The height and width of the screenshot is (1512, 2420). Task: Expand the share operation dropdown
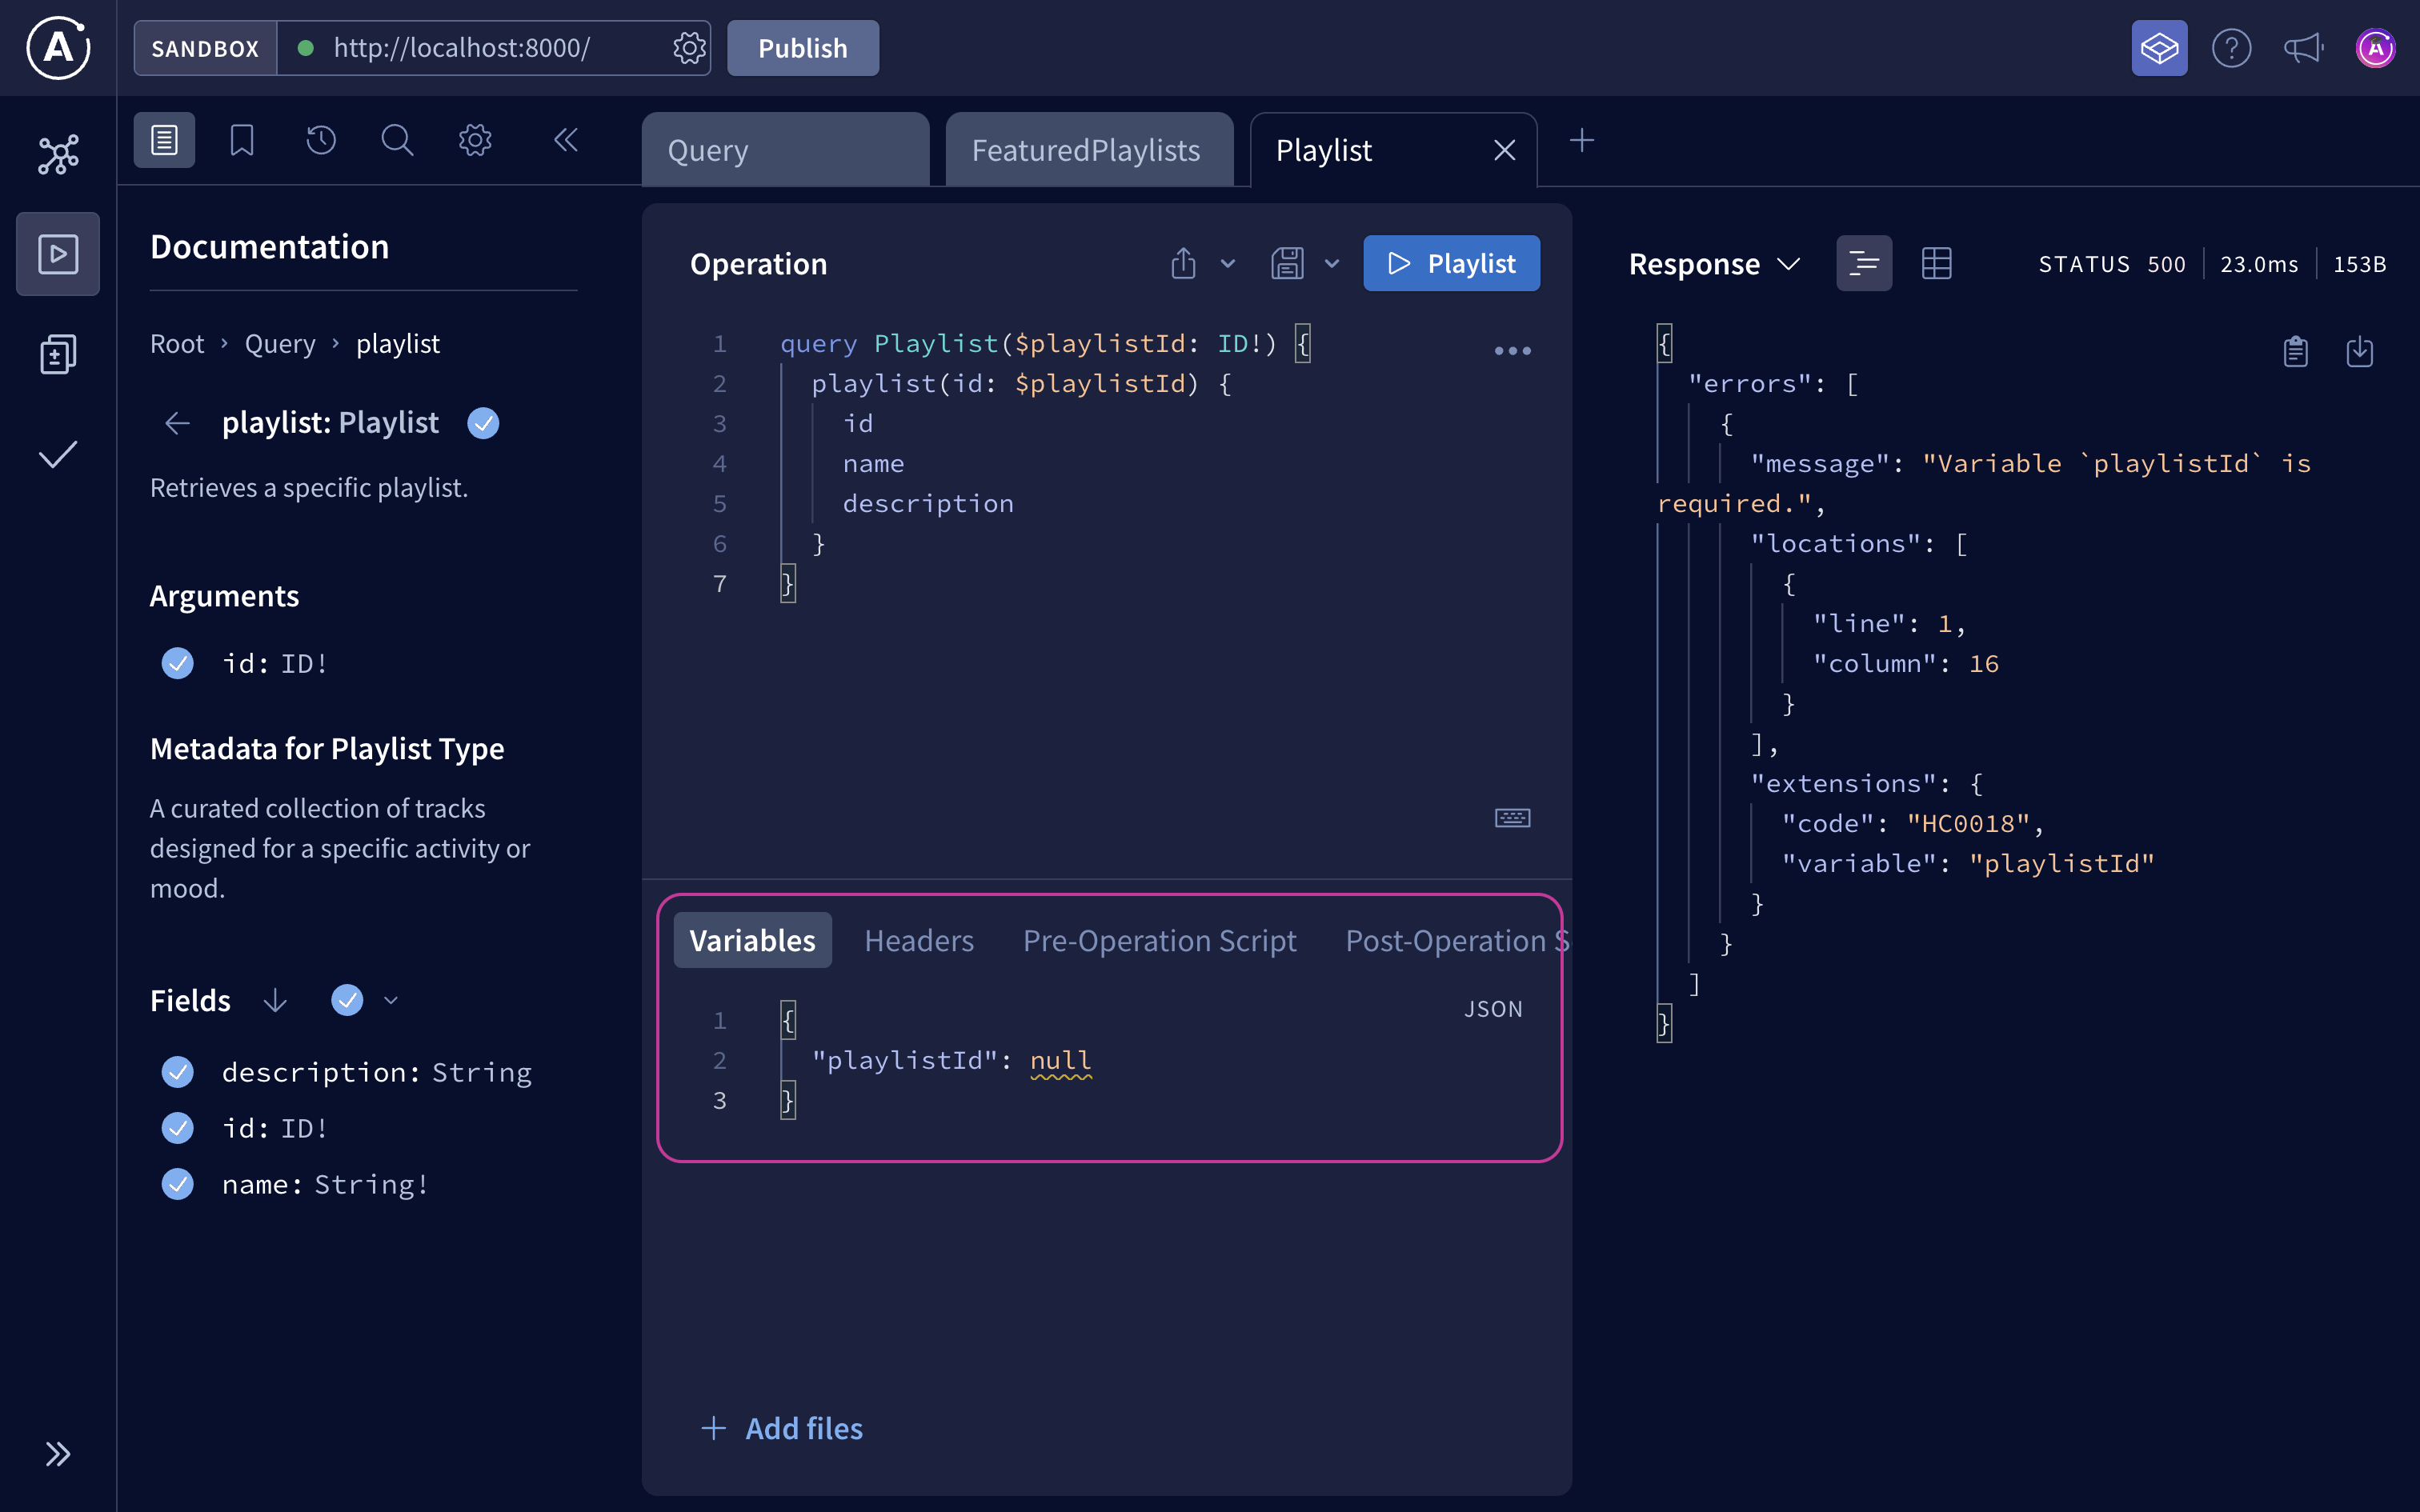(x=1228, y=263)
